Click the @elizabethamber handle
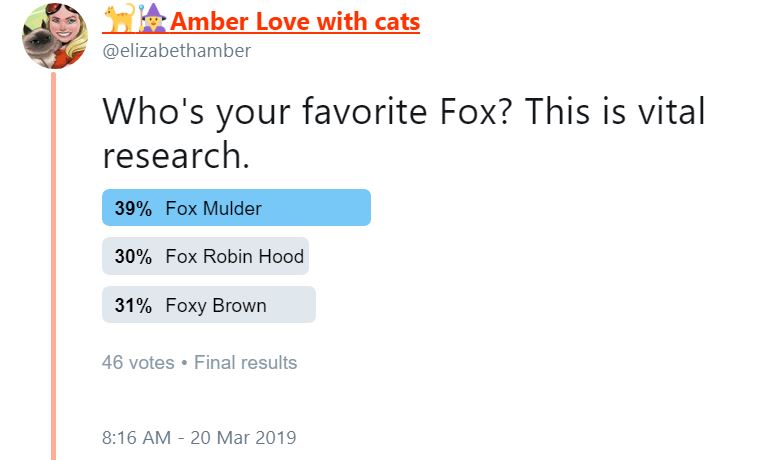Screen dimensions: 765x460 (177, 51)
